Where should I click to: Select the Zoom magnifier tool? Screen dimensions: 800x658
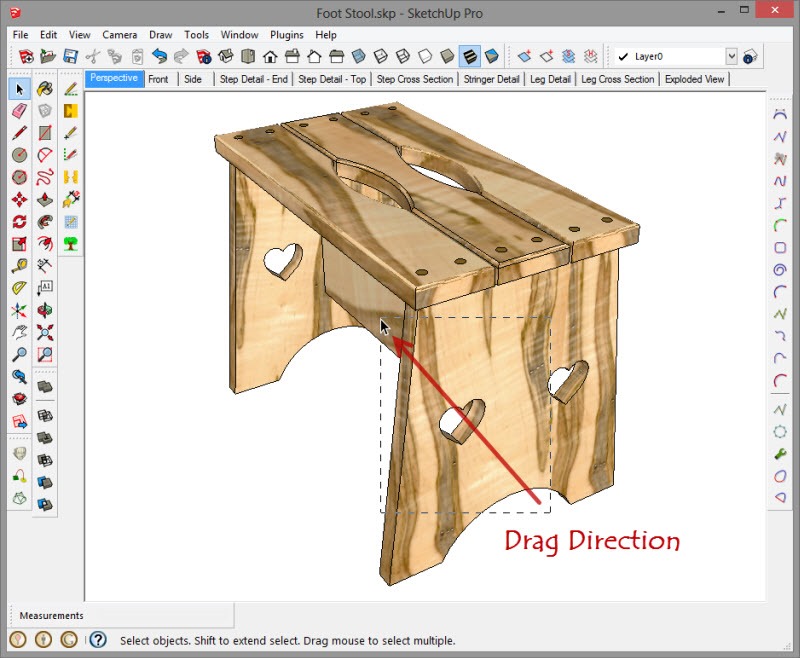click(19, 354)
